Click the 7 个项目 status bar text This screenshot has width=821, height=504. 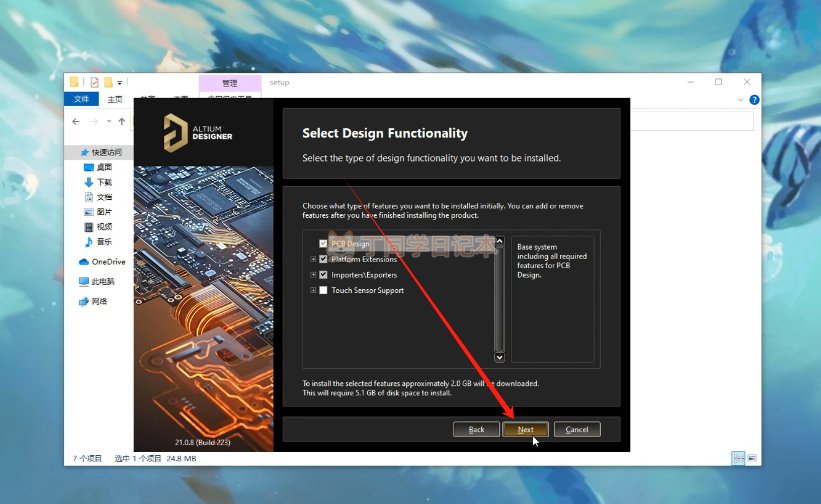[x=87, y=458]
